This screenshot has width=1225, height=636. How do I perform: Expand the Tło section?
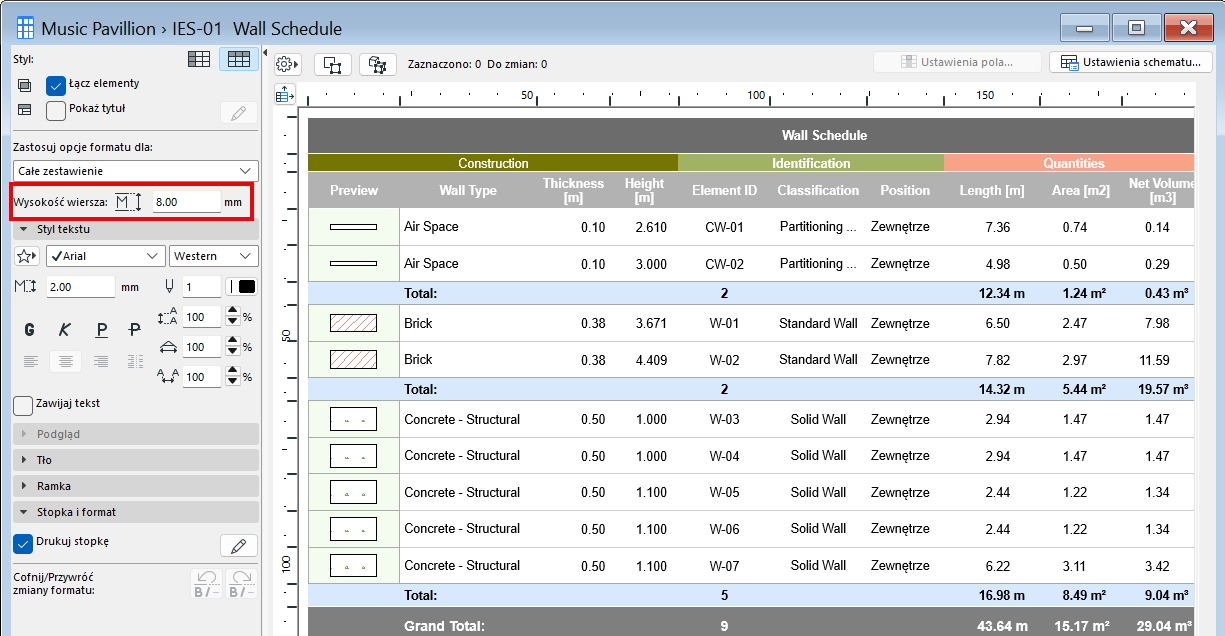136,460
